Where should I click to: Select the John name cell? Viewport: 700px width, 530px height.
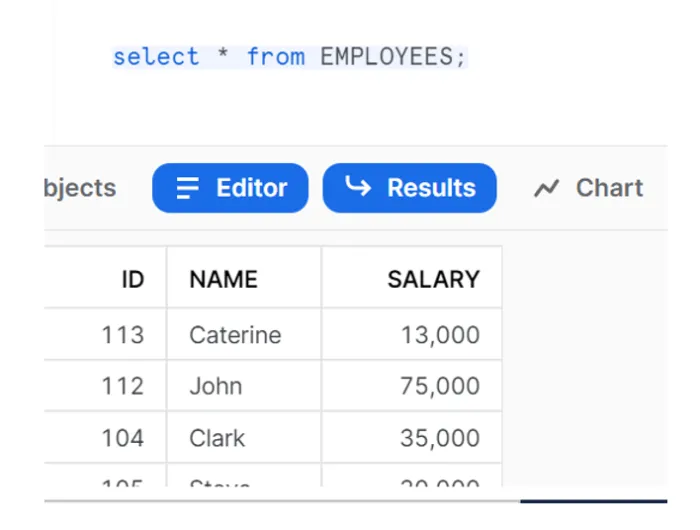tap(215, 386)
